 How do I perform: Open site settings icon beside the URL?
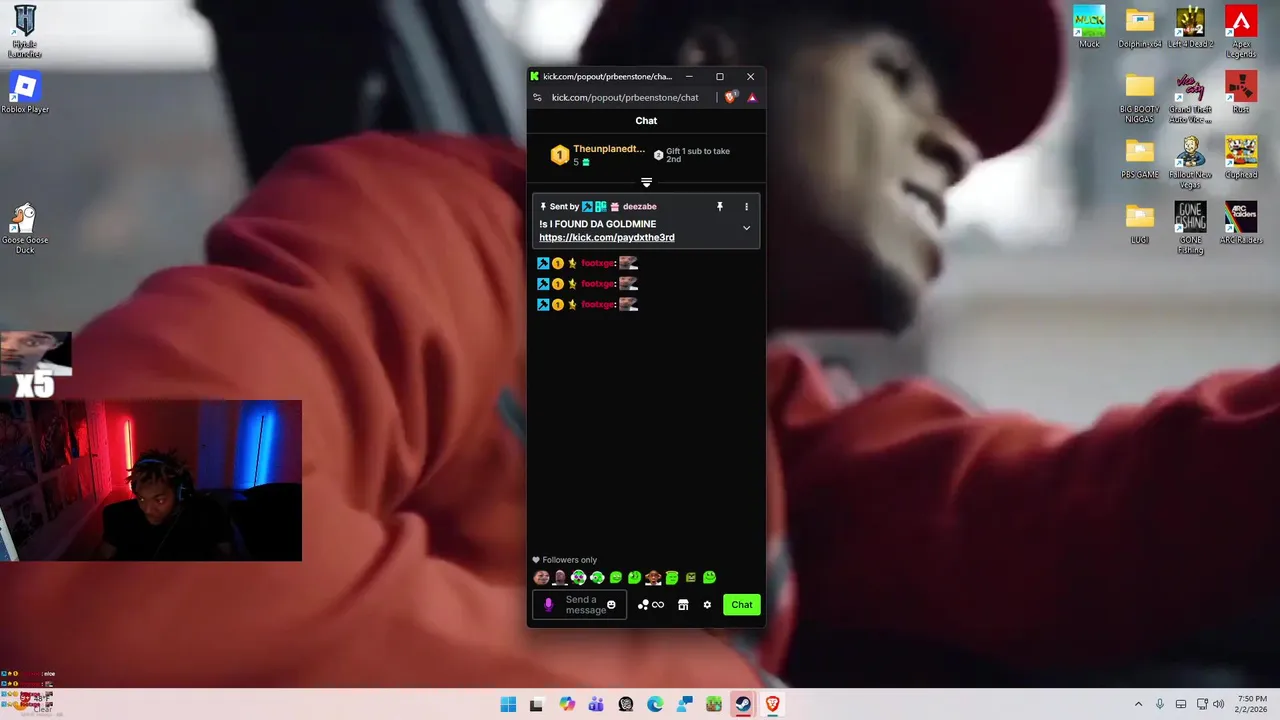(x=537, y=97)
